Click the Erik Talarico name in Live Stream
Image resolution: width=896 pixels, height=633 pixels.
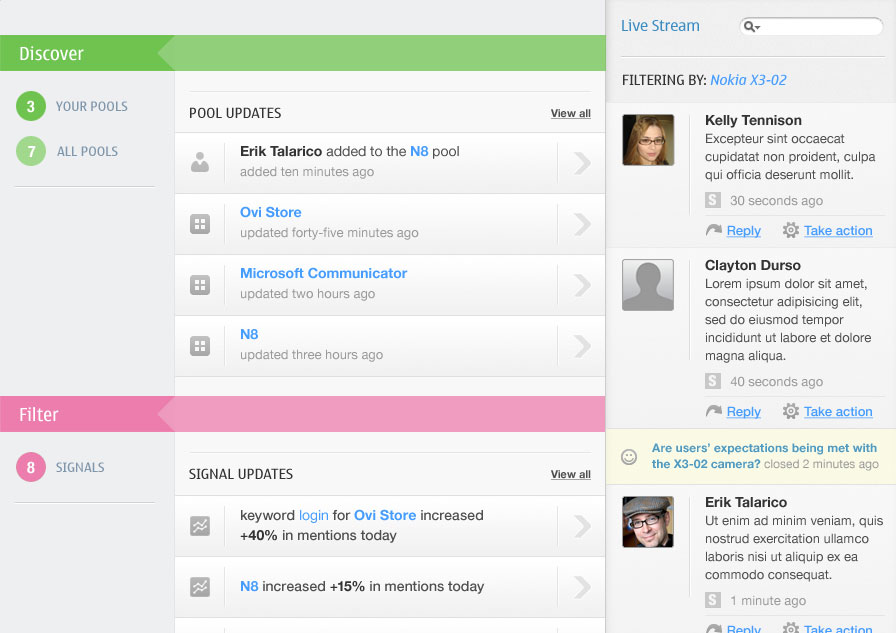pyautogui.click(x=746, y=502)
